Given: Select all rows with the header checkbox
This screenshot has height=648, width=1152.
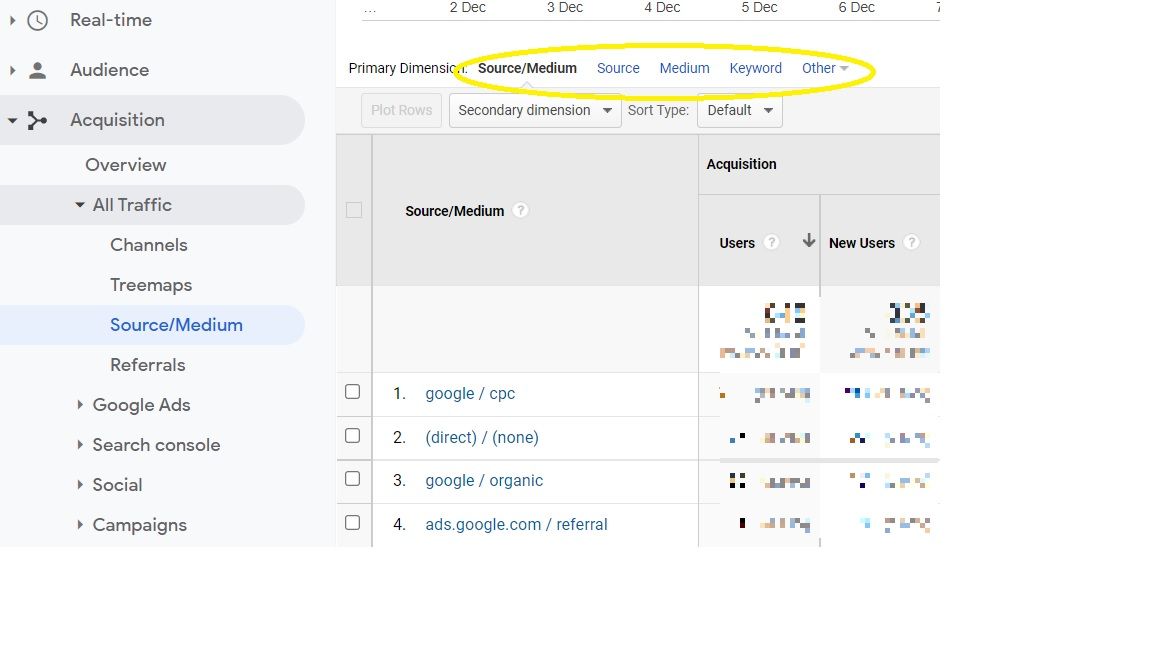Looking at the screenshot, I should click(x=353, y=210).
